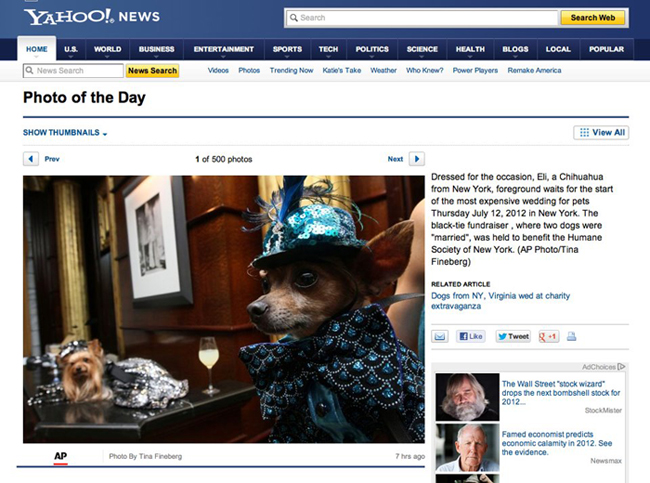Click the Yahoo! News logo
The image size is (650, 483).
pos(92,17)
